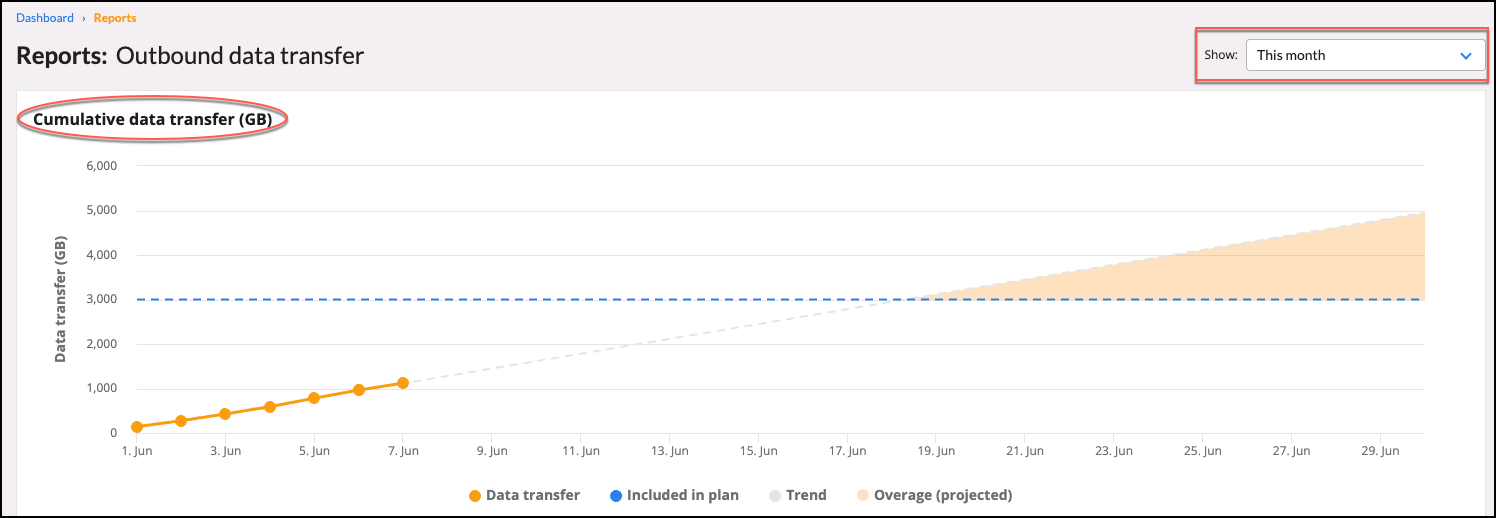Click the Cumulative data transfer (GB) heading
The image size is (1496, 518).
[153, 120]
